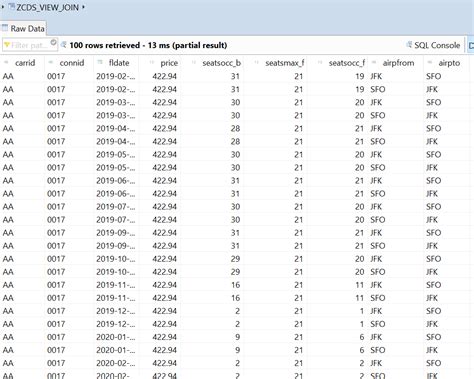
Task: Select price 422.94 in 2019-07 JFK-departure row
Action: click(x=164, y=207)
